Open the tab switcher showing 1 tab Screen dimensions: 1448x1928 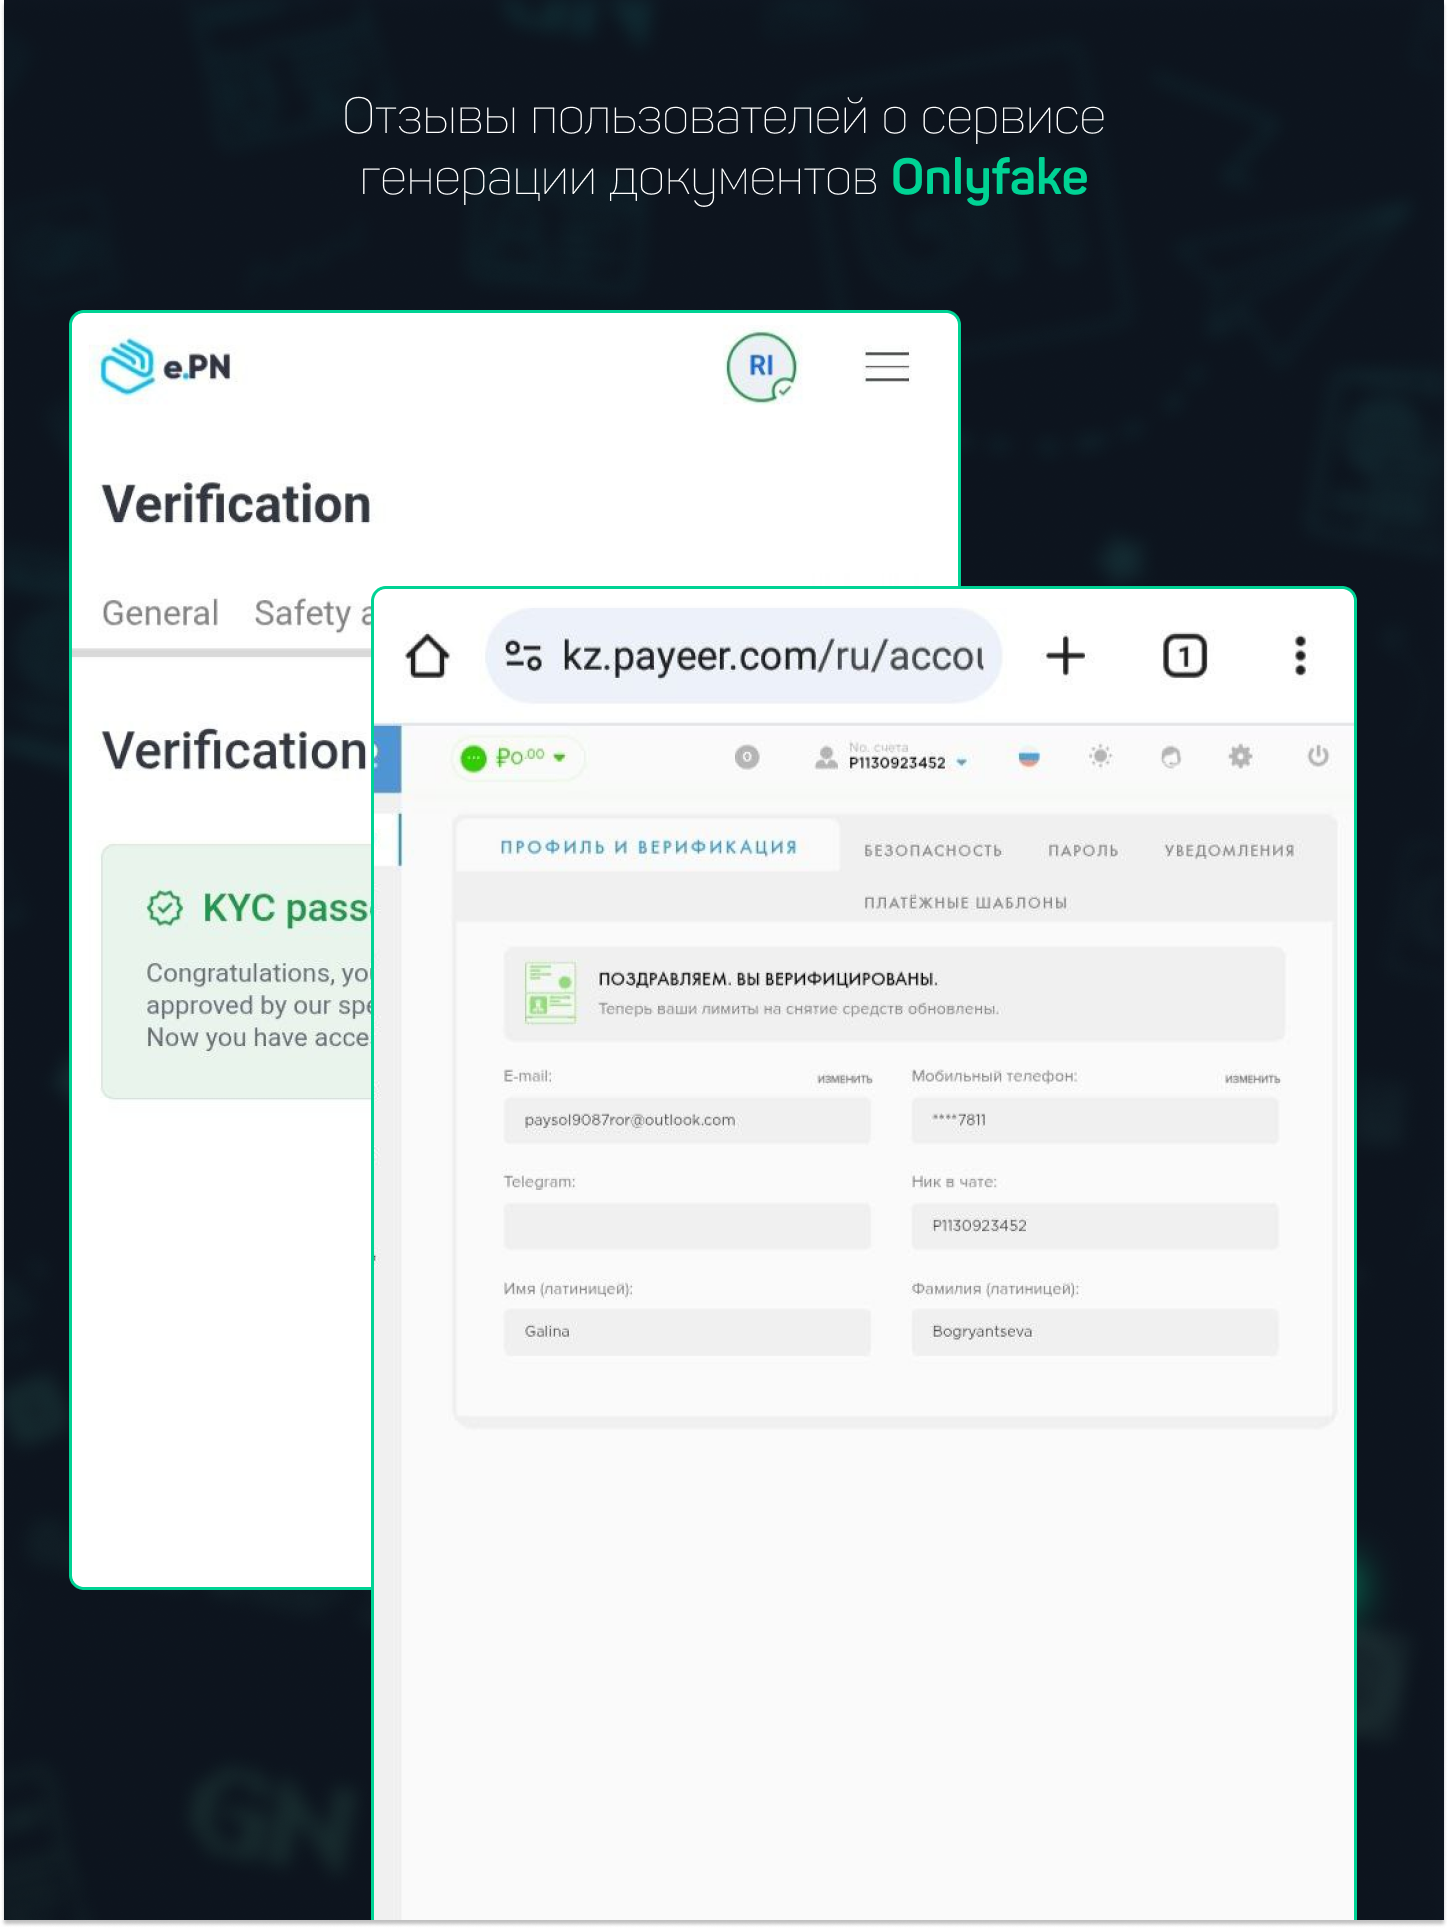pyautogui.click(x=1184, y=657)
